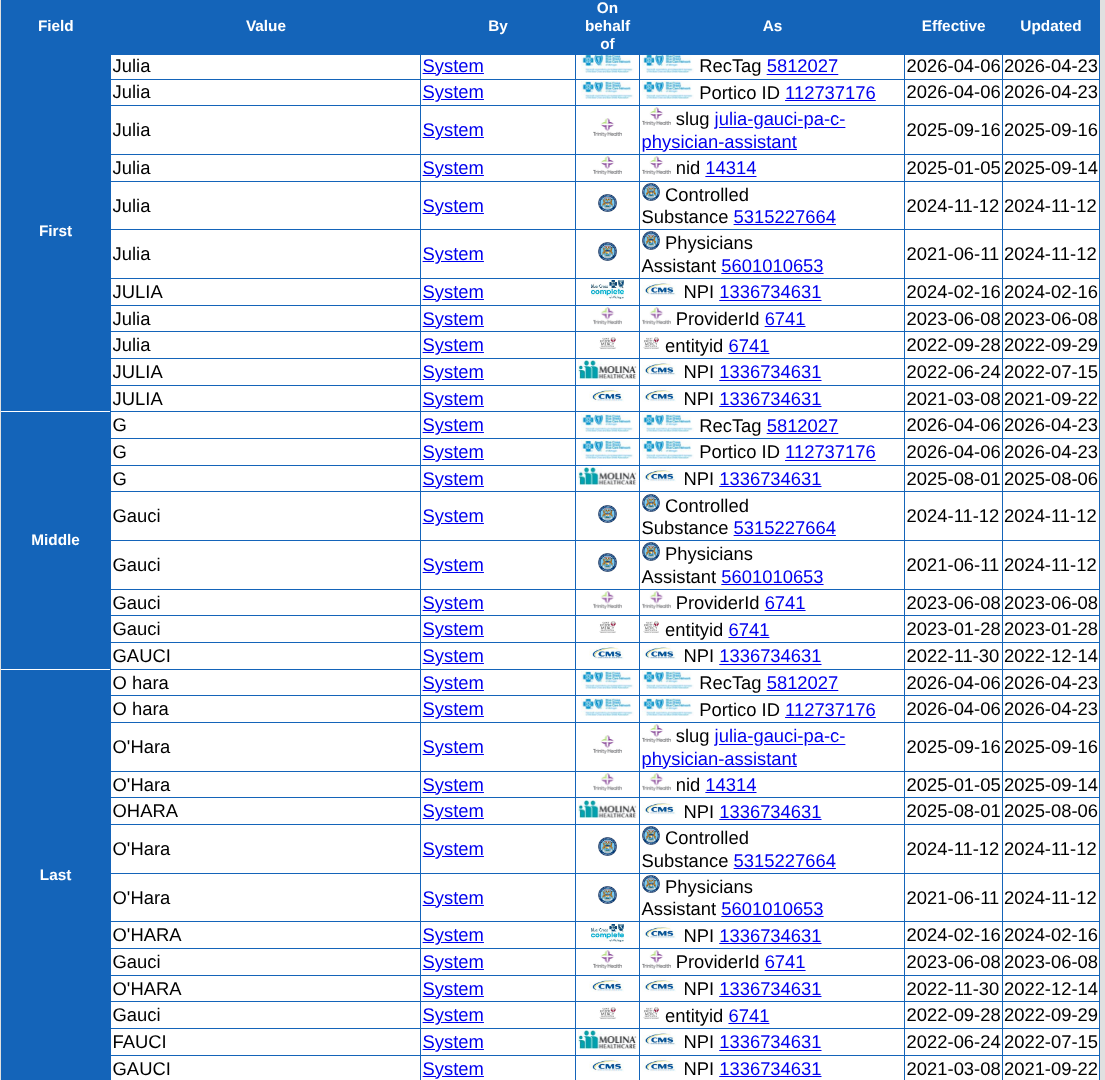Viewport: 1105px width, 1080px height.
Task: Click On-behalf-of CMS logo in Last GAUCI 2021-03-08 row
Action: tap(607, 1066)
